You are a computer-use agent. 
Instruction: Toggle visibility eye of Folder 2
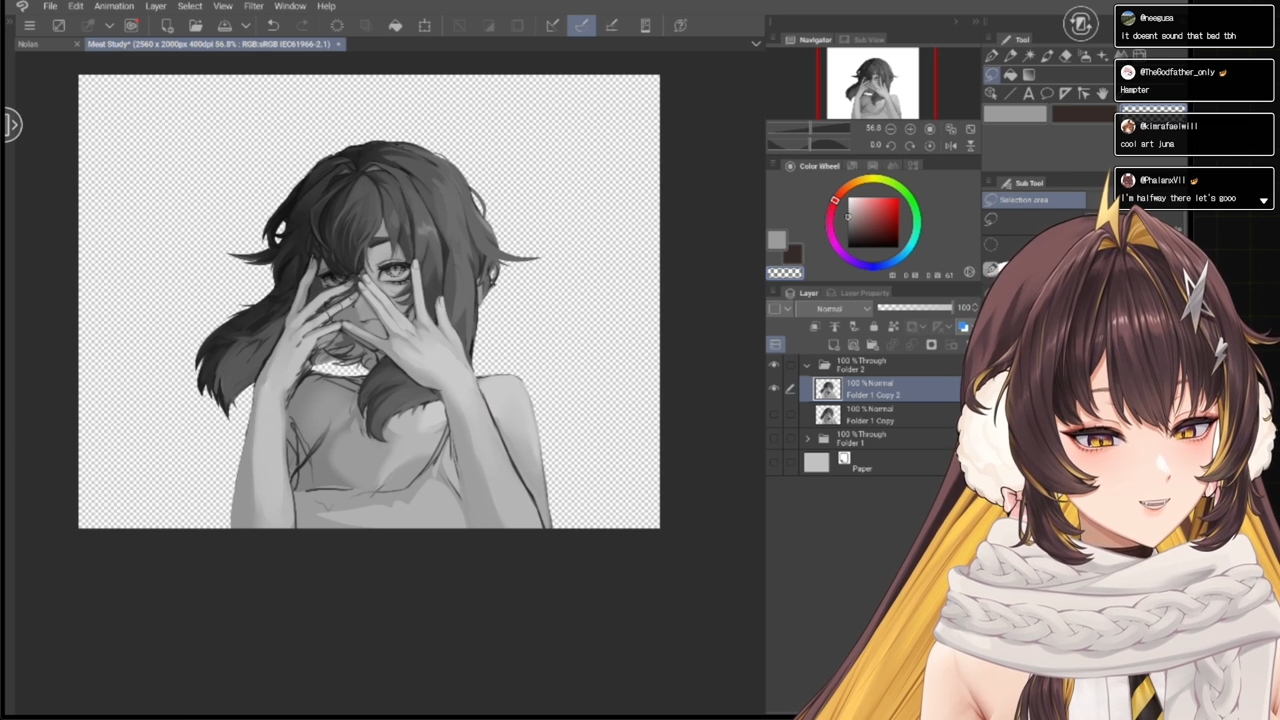point(774,365)
